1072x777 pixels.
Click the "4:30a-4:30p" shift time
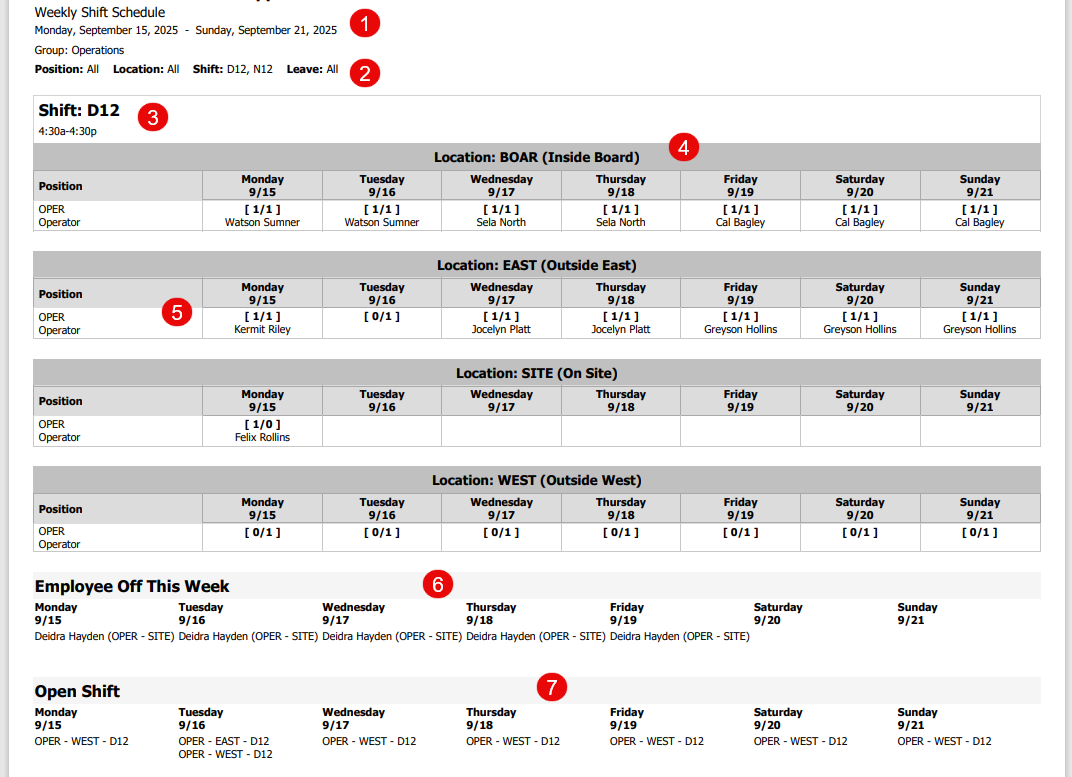pyautogui.click(x=68, y=131)
